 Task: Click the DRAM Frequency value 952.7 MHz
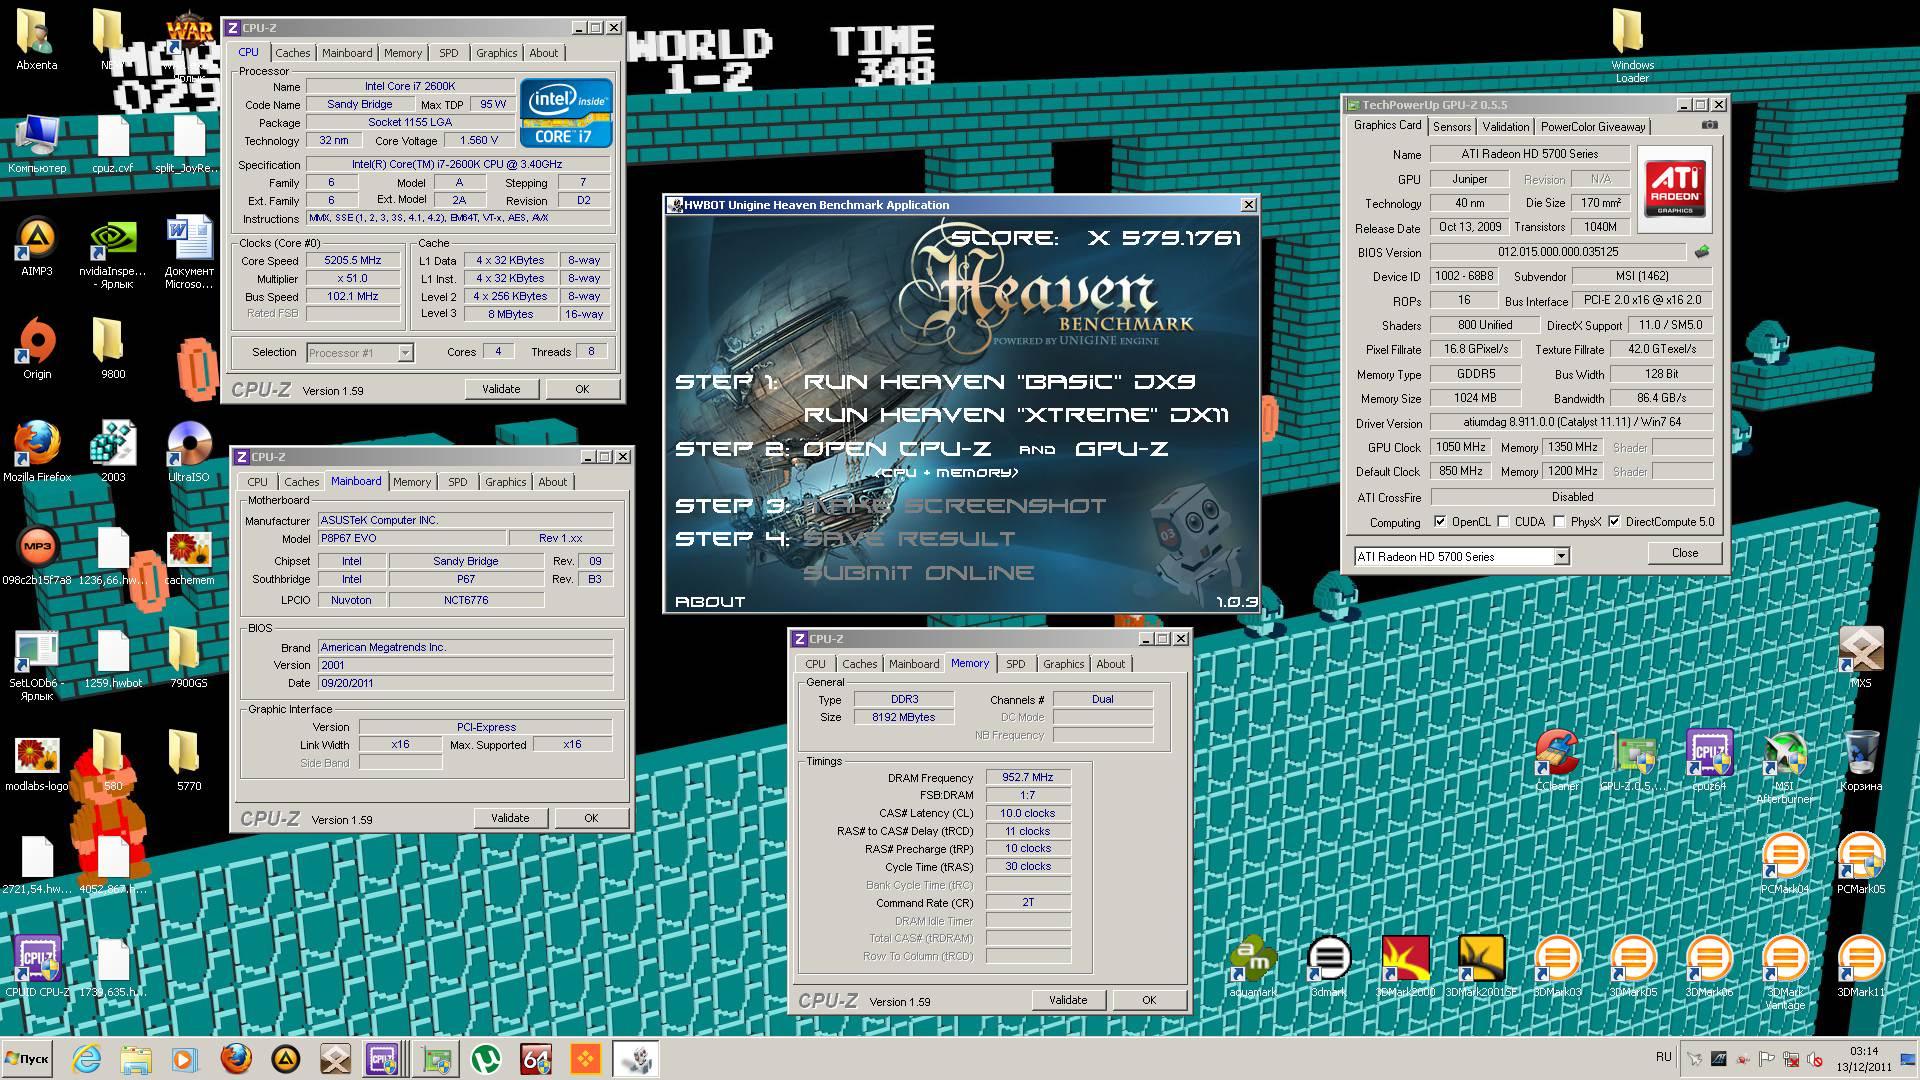point(1027,777)
